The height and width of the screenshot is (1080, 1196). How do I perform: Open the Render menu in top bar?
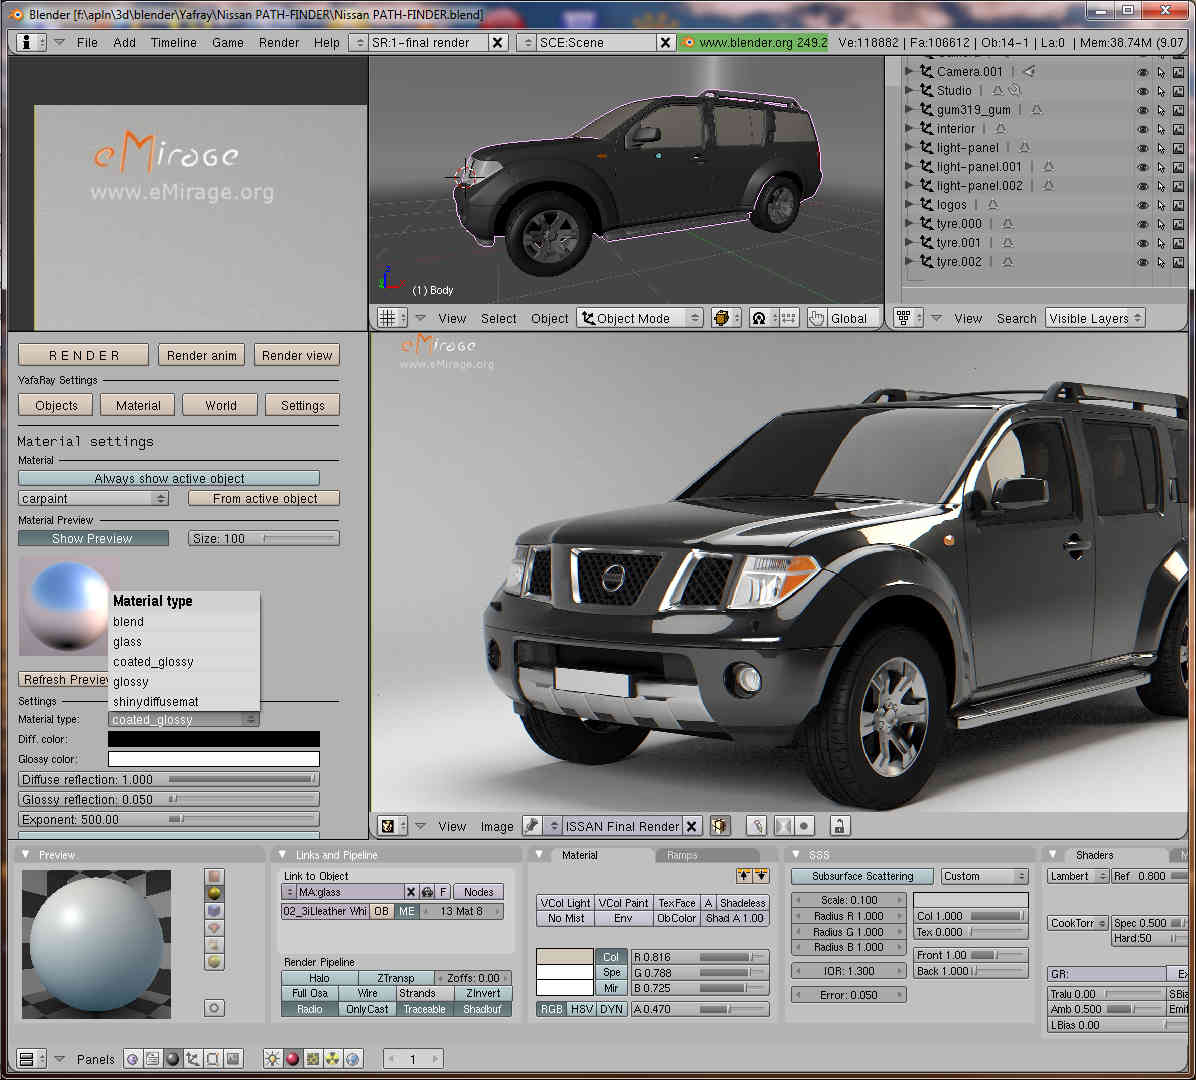click(x=279, y=43)
